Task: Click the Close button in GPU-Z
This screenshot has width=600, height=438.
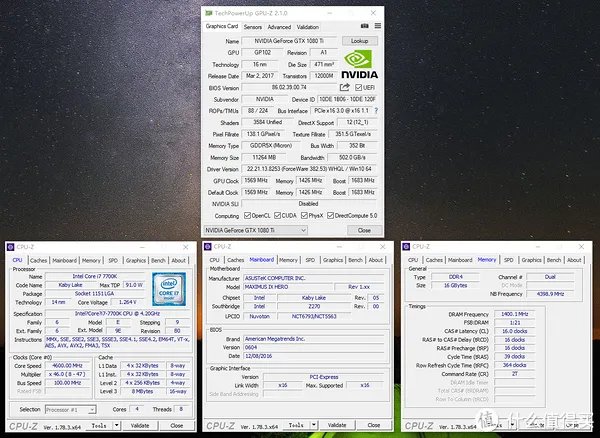Action: 364,230
